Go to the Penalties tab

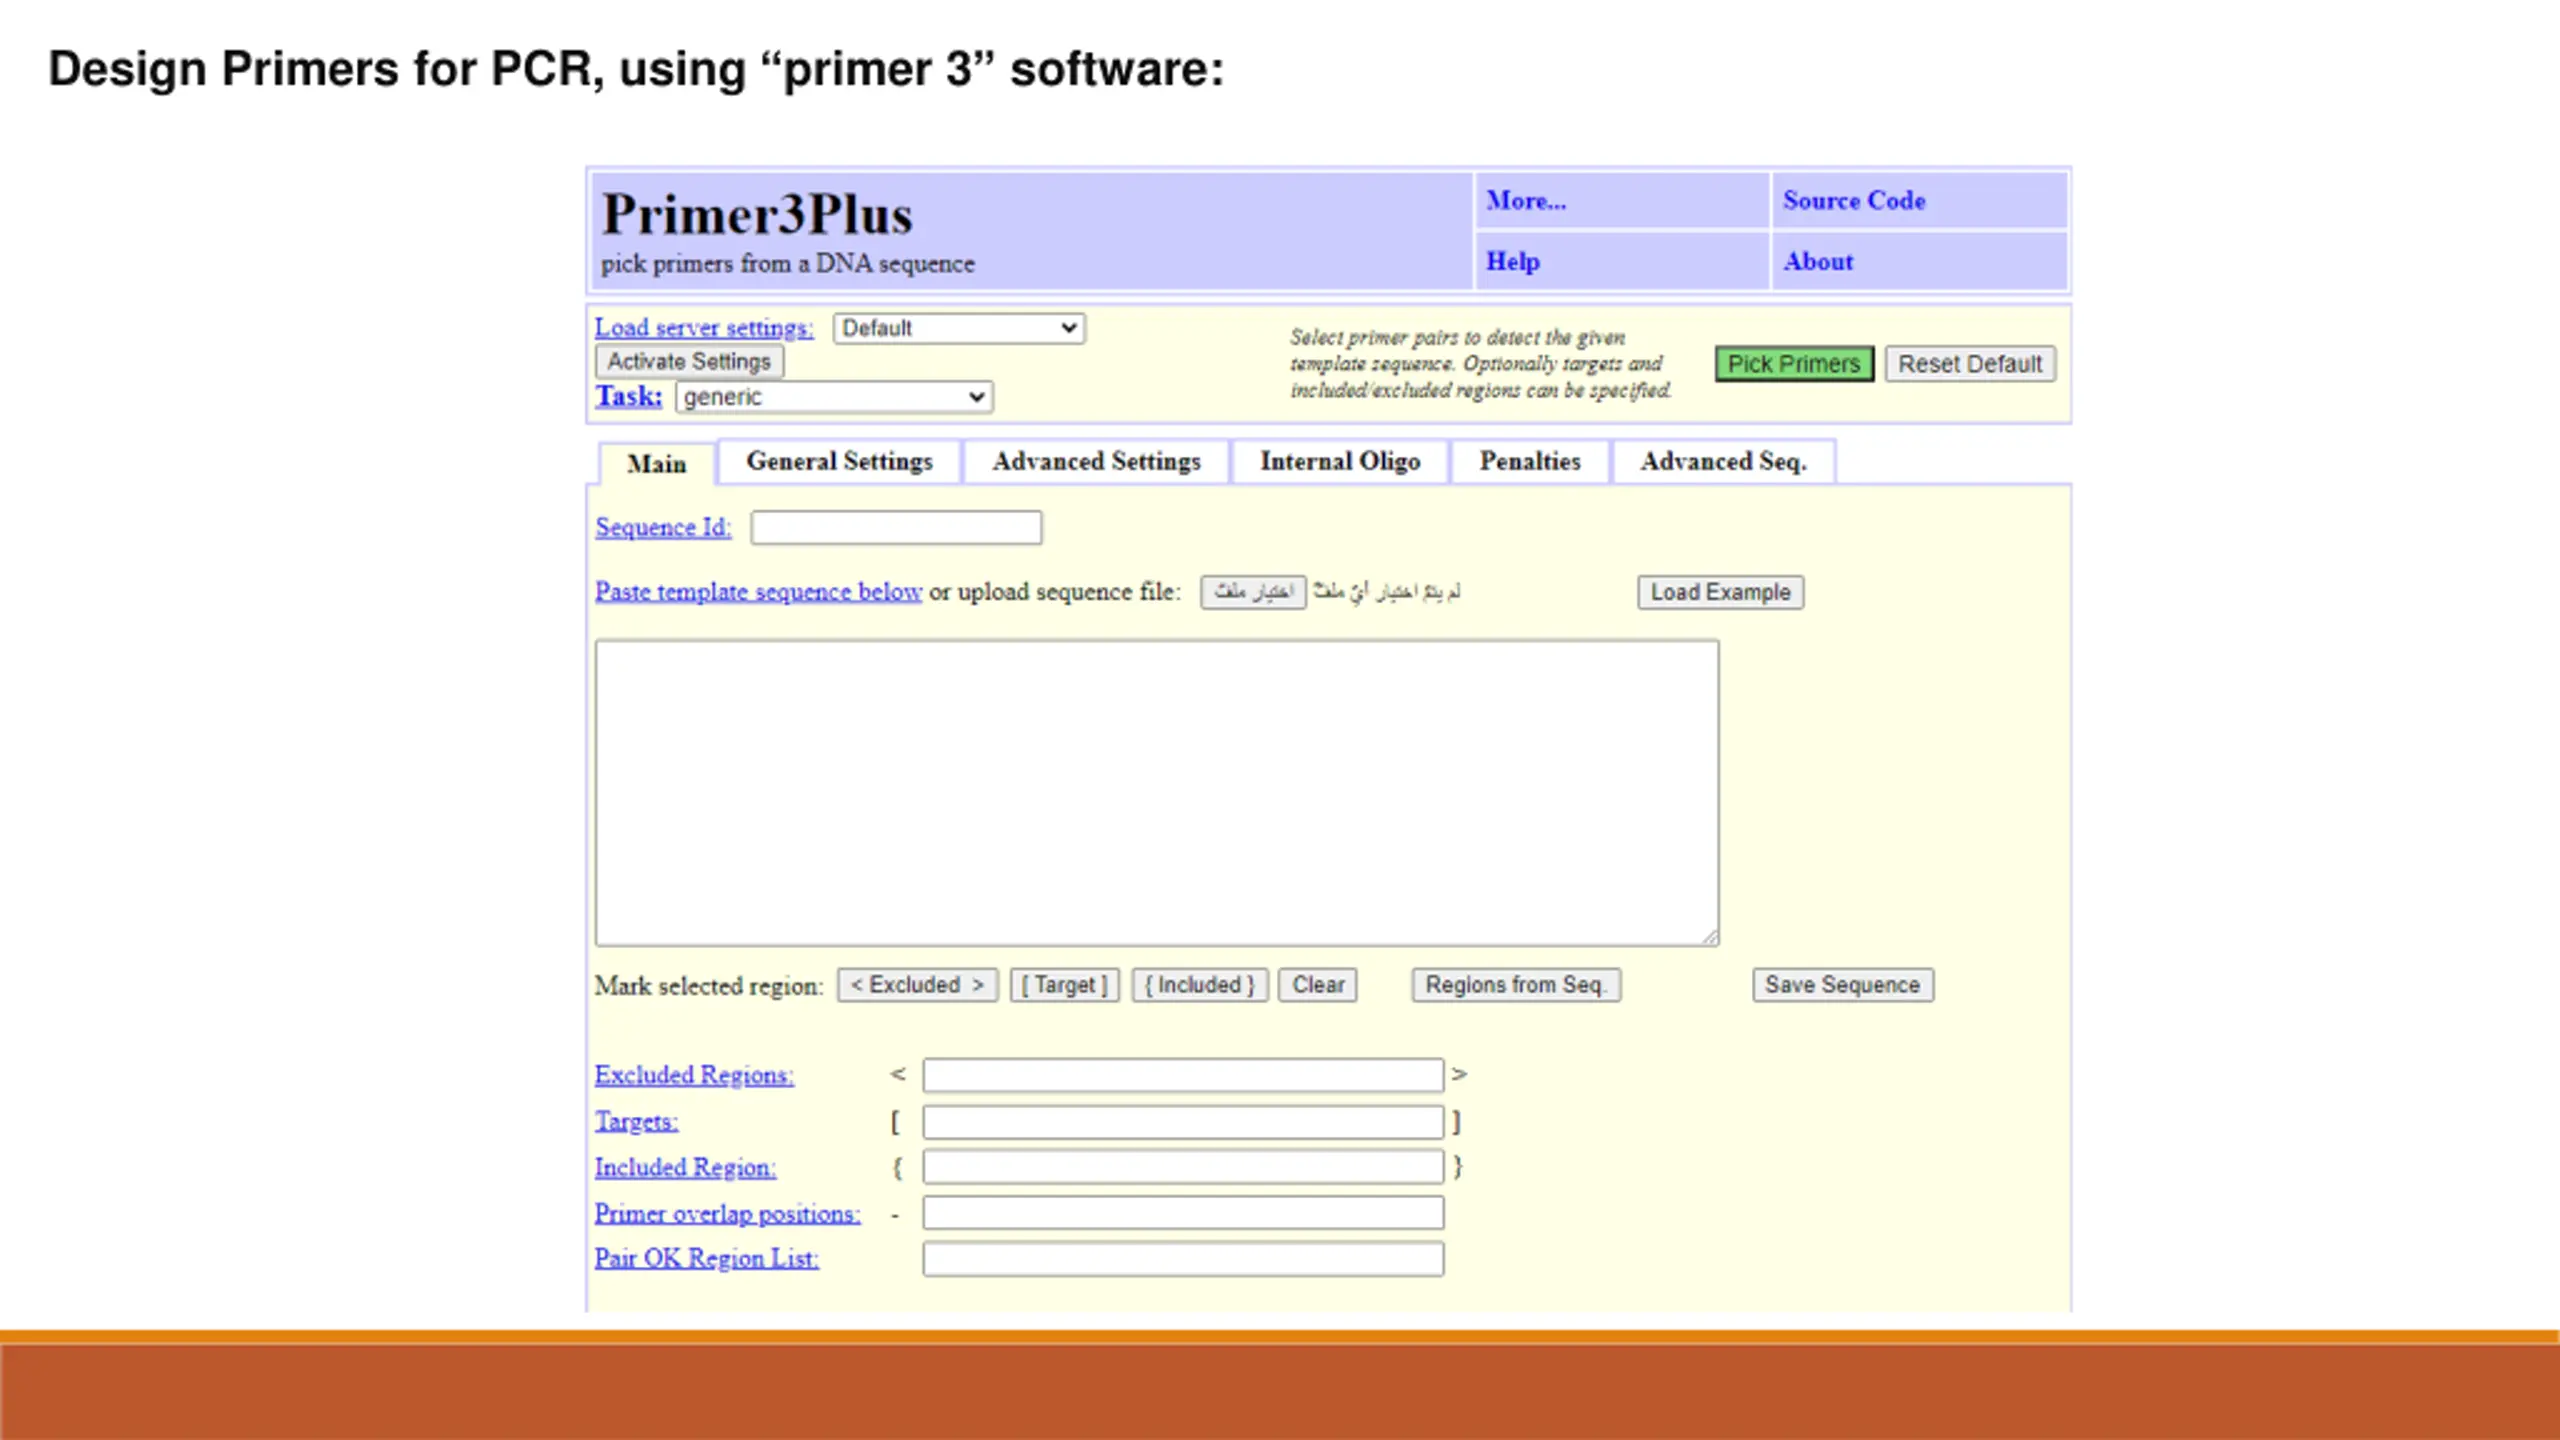pos(1529,462)
